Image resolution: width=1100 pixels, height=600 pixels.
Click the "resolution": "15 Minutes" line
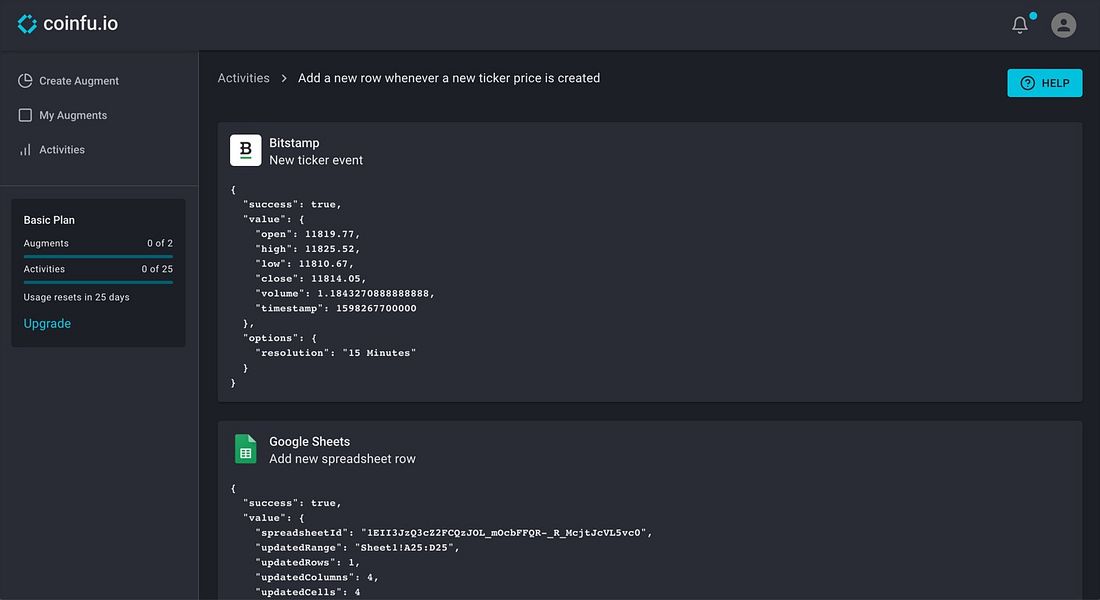pyautogui.click(x=335, y=353)
